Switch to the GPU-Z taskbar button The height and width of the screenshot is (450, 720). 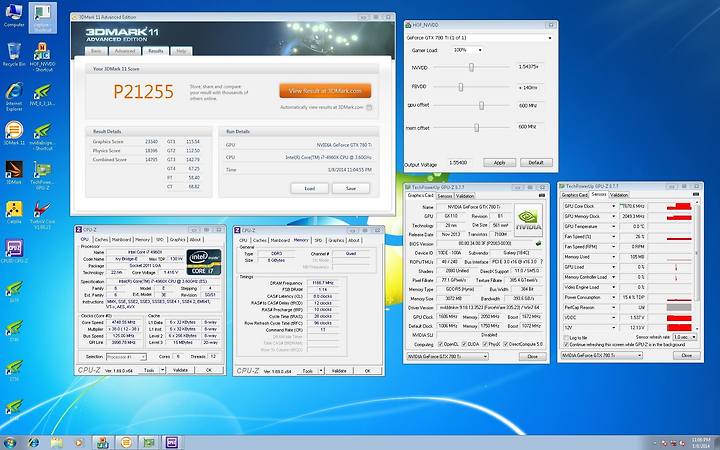click(x=149, y=443)
